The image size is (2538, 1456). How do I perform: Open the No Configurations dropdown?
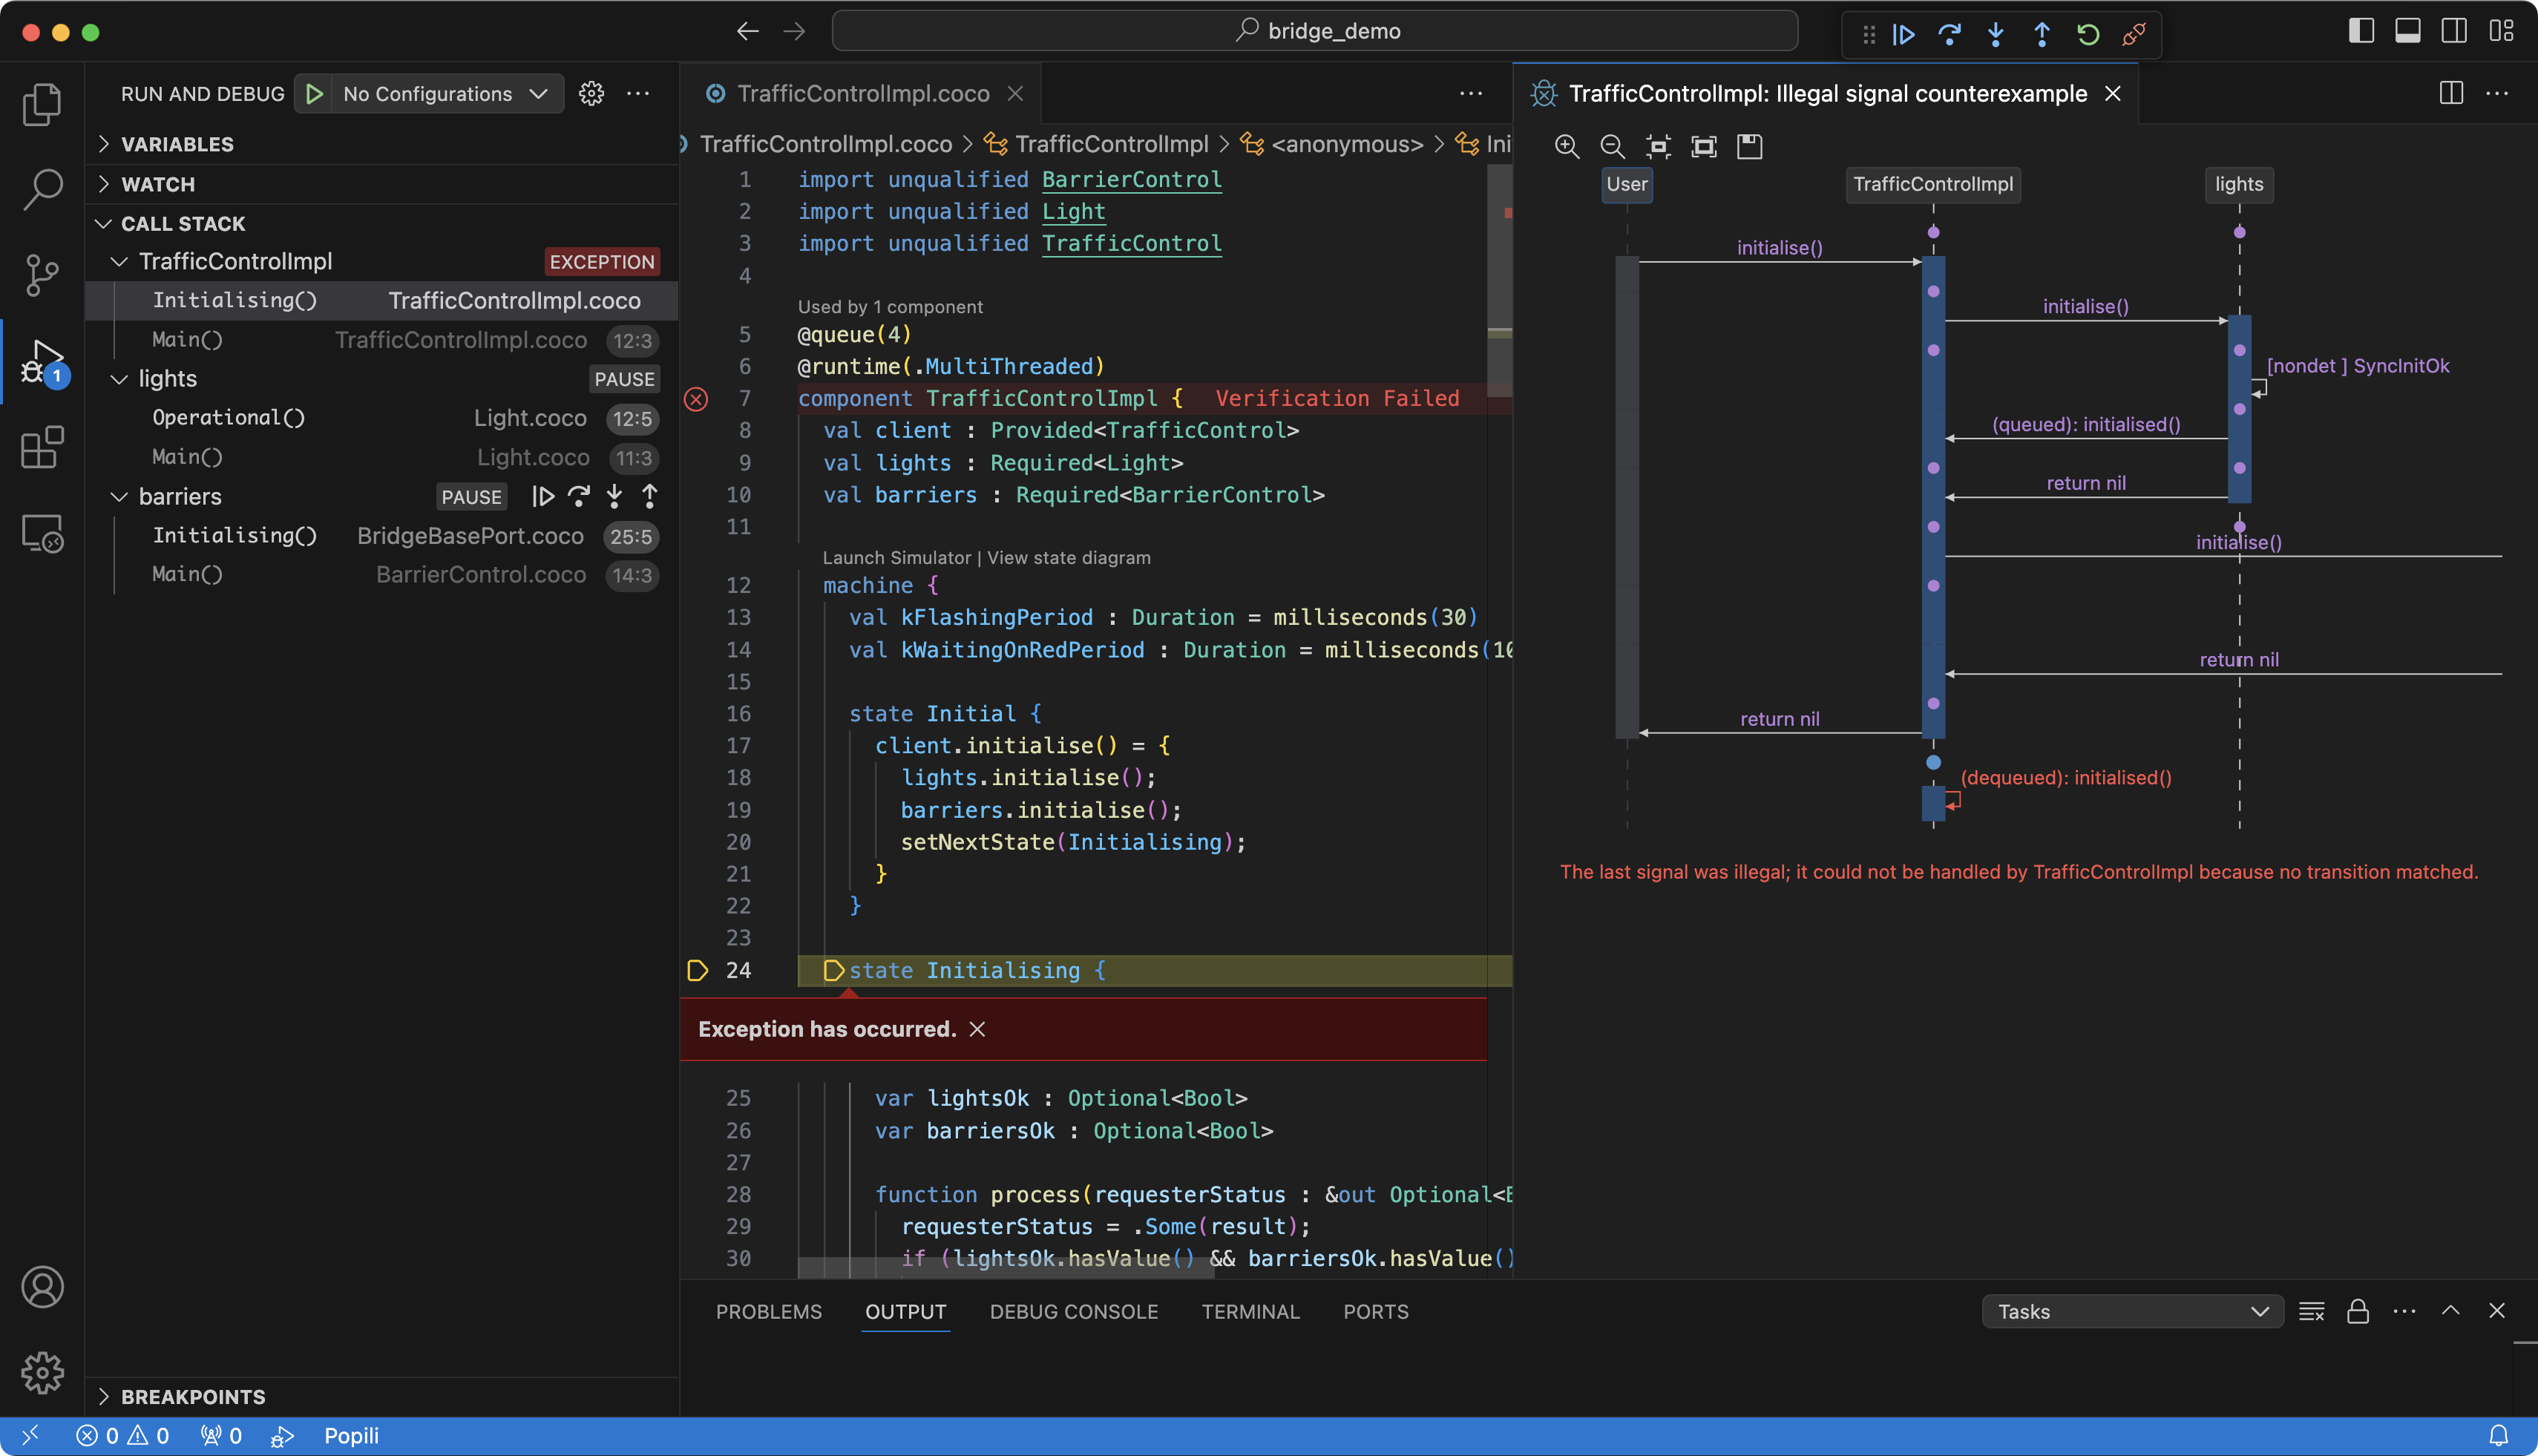click(445, 94)
